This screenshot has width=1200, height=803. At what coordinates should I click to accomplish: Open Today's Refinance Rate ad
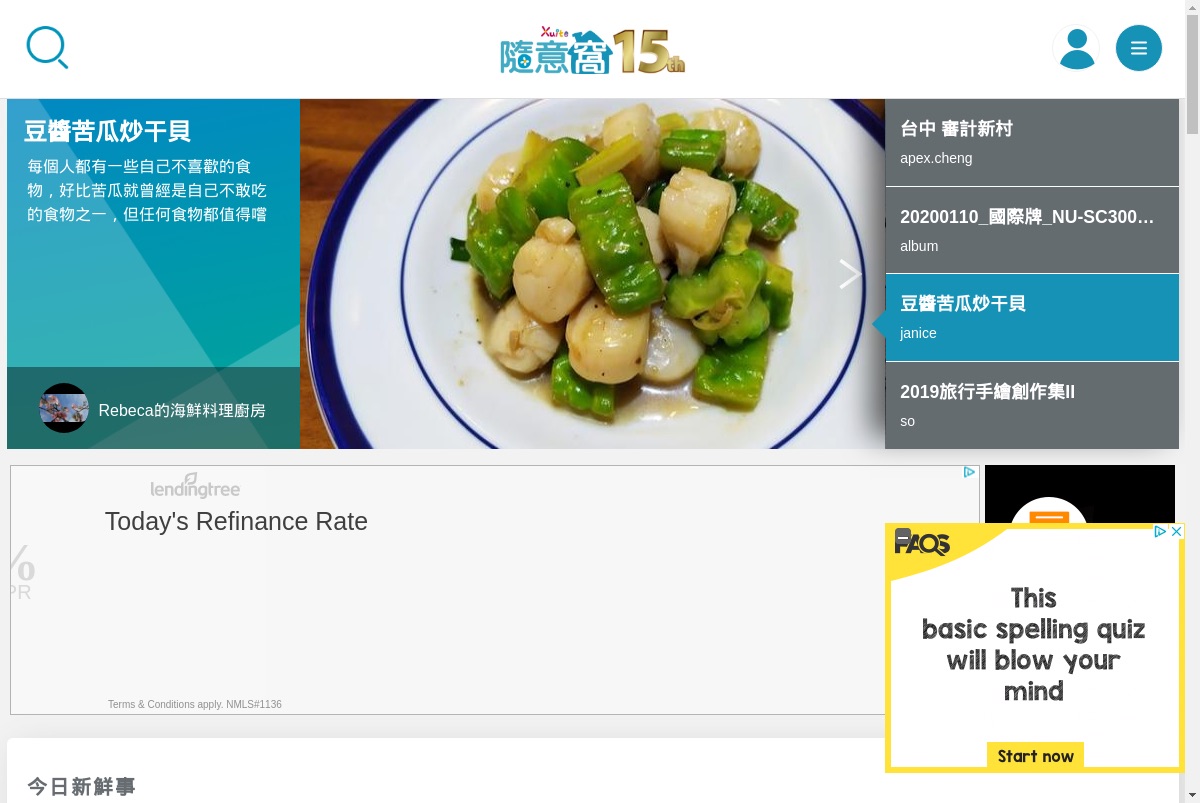point(236,521)
